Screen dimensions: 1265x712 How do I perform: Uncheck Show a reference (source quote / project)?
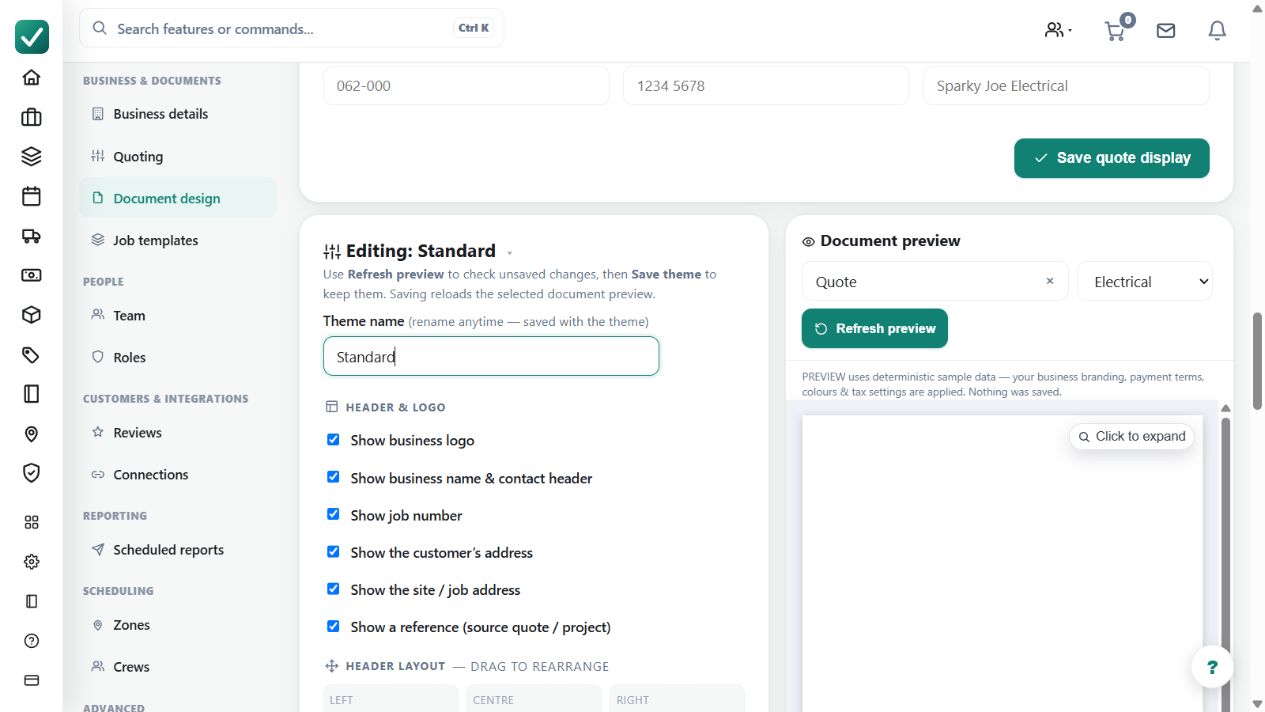[x=333, y=626]
